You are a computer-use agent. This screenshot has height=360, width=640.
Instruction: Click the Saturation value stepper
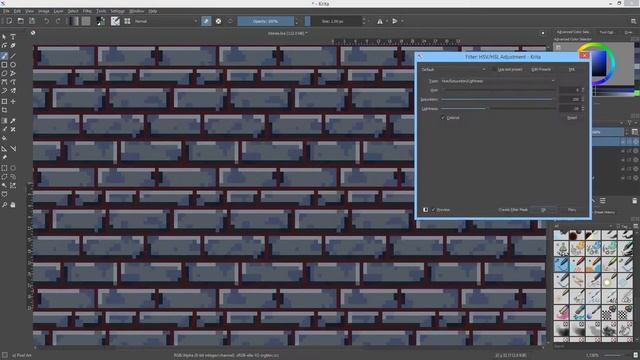pos(583,100)
